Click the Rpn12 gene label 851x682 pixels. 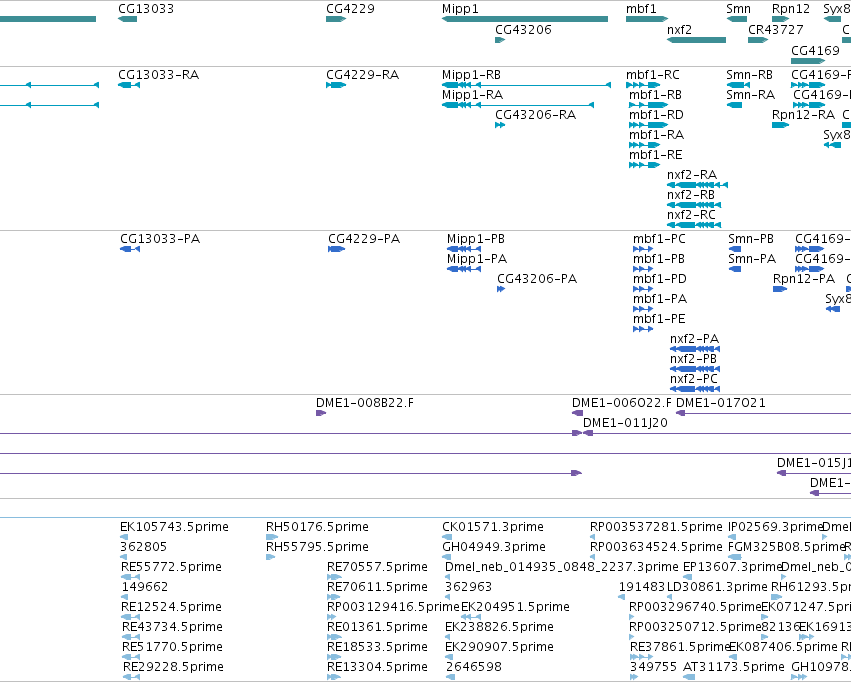(x=791, y=9)
